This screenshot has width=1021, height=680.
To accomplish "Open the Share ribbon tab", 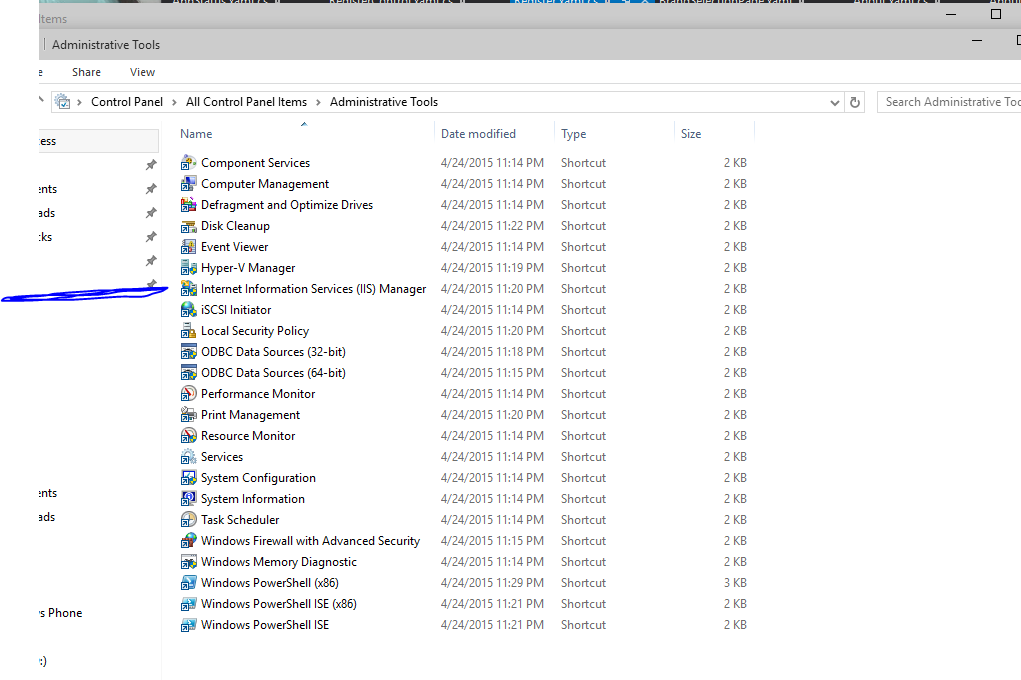I will [87, 72].
